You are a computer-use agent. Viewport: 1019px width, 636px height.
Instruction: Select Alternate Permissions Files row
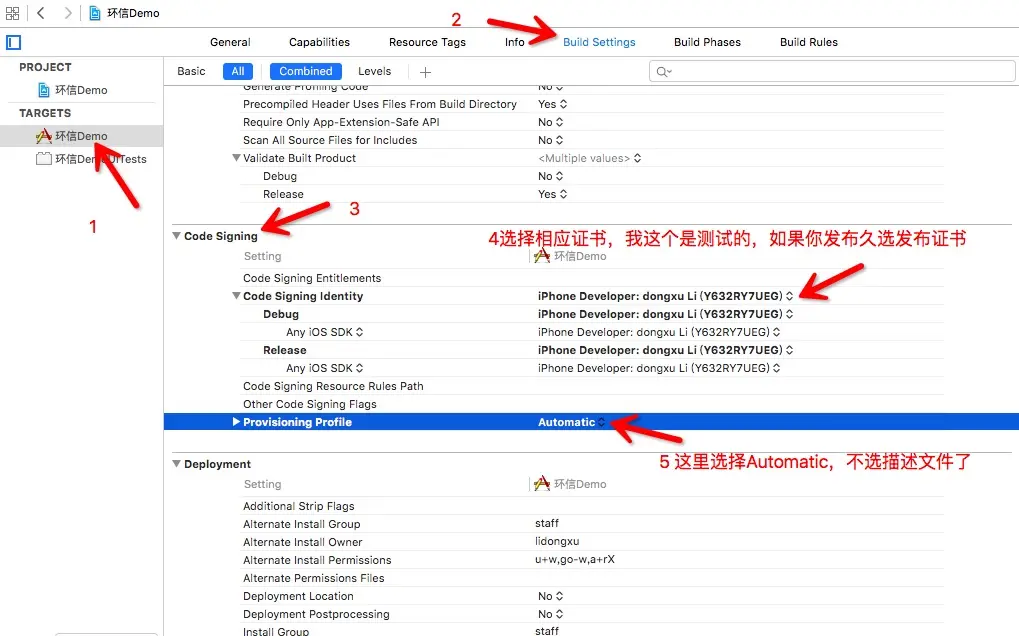tap(592, 578)
